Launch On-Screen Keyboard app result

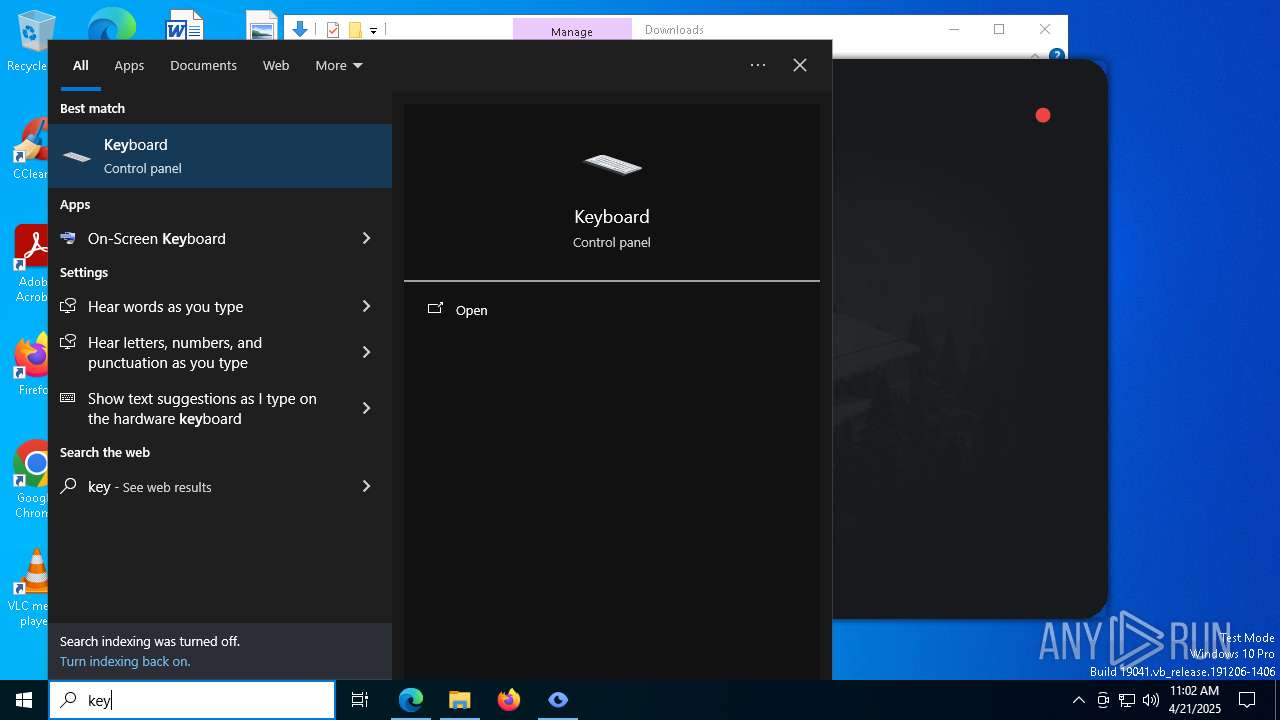pyautogui.click(x=200, y=238)
